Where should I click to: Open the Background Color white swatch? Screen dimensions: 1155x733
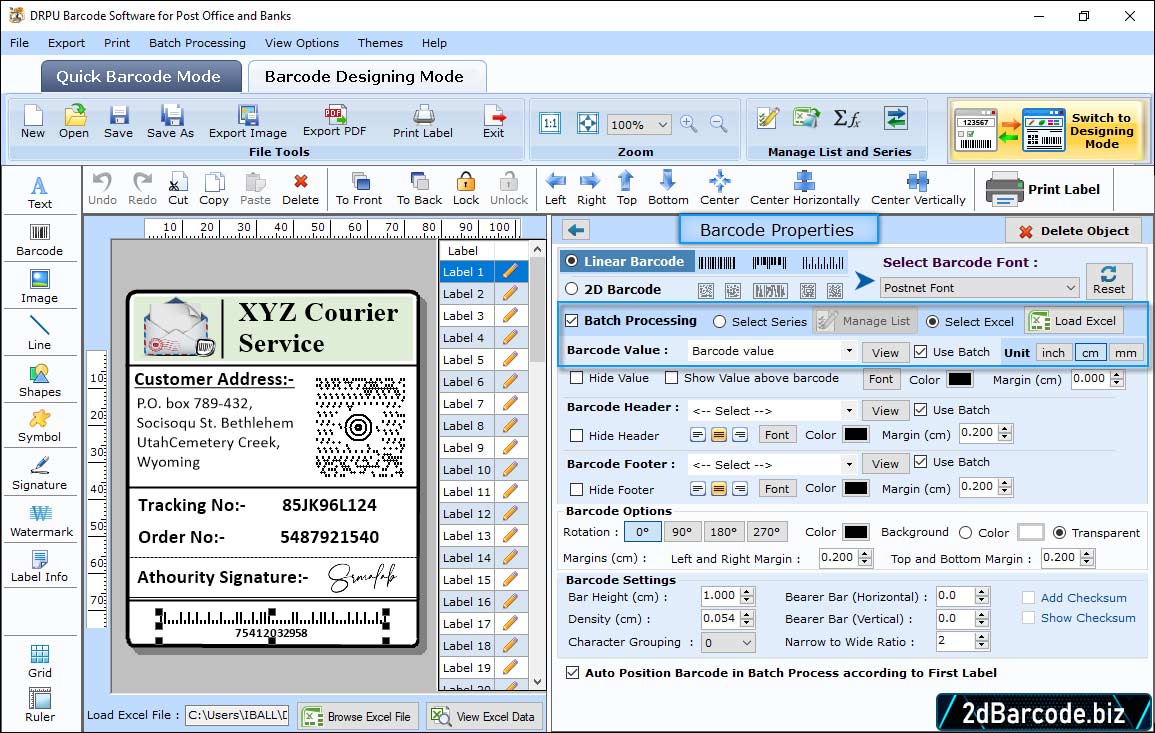pyautogui.click(x=1031, y=532)
